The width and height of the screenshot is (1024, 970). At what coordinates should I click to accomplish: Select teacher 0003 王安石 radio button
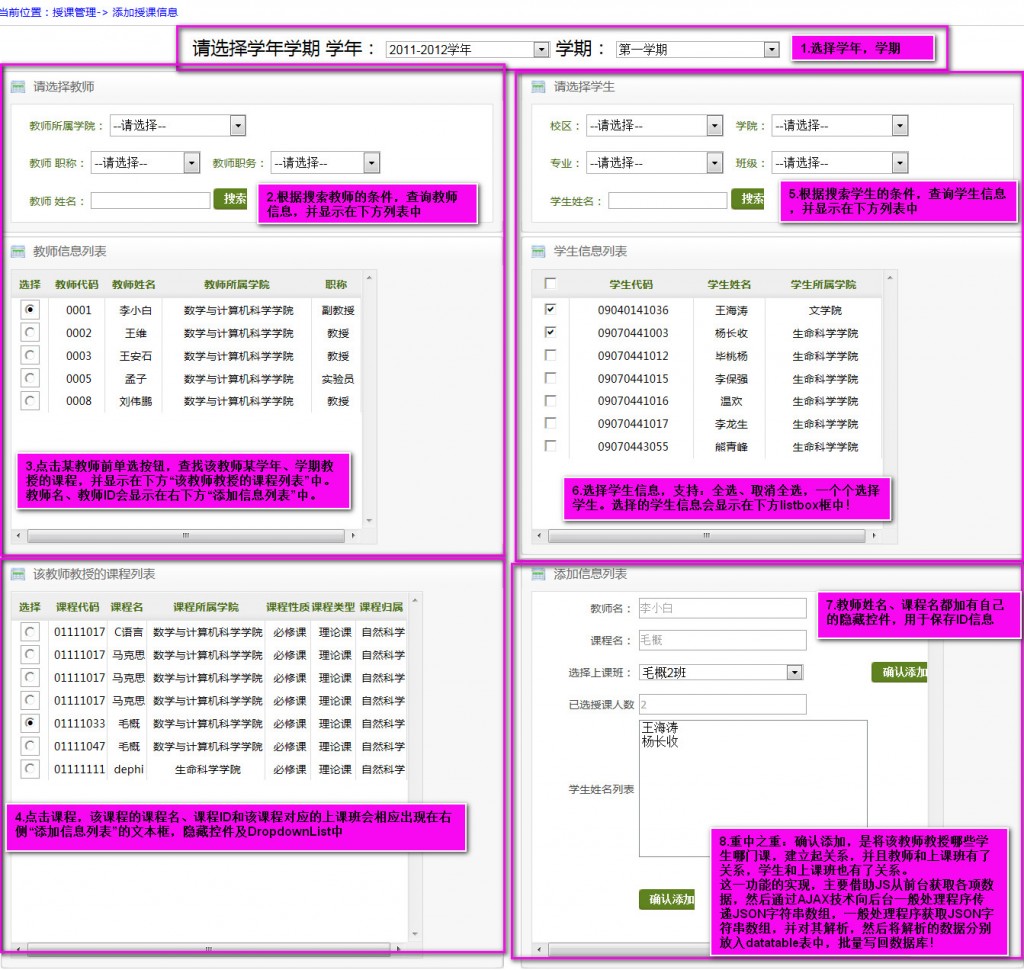click(x=30, y=355)
